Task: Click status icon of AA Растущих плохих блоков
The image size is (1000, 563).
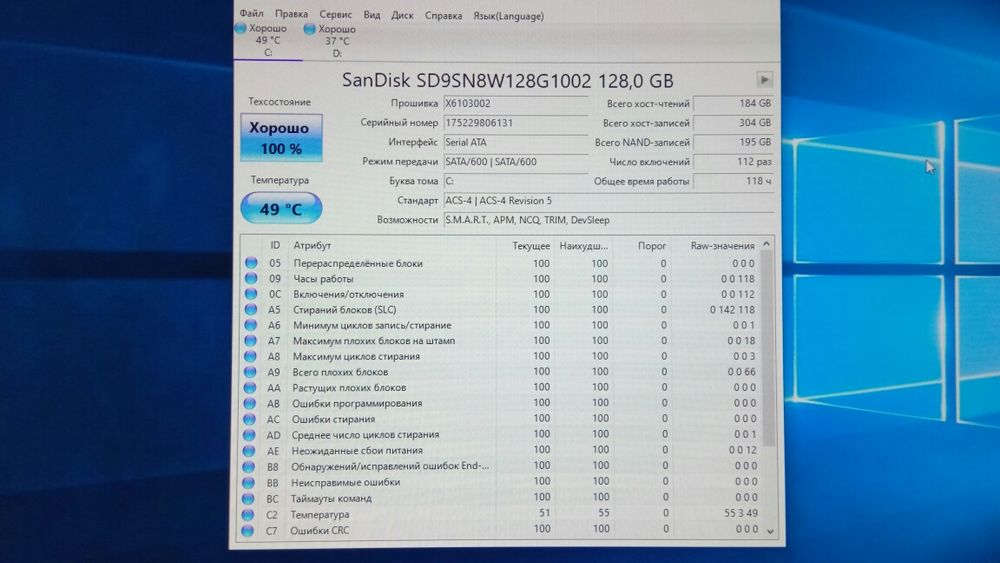Action: click(249, 387)
